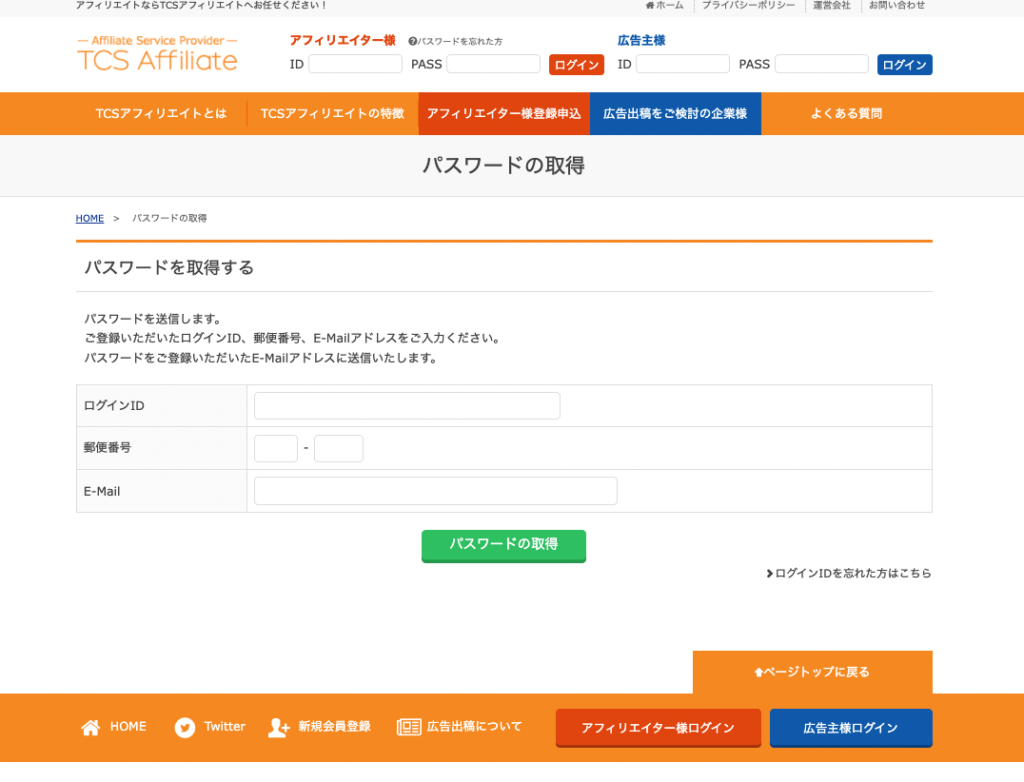Open the ログインIDを忘れた方はこちら link
This screenshot has height=782, width=1024.
849,573
